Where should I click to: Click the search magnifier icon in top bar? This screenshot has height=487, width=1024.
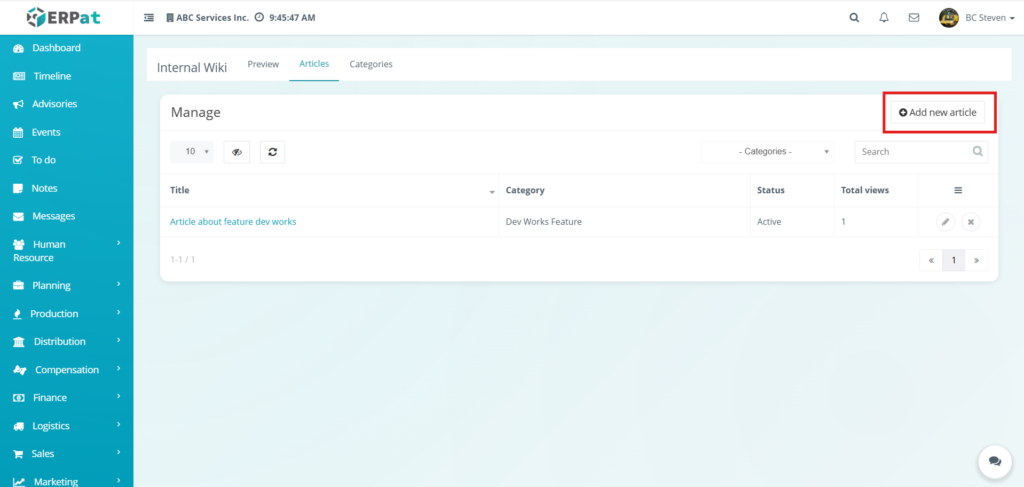coord(853,17)
